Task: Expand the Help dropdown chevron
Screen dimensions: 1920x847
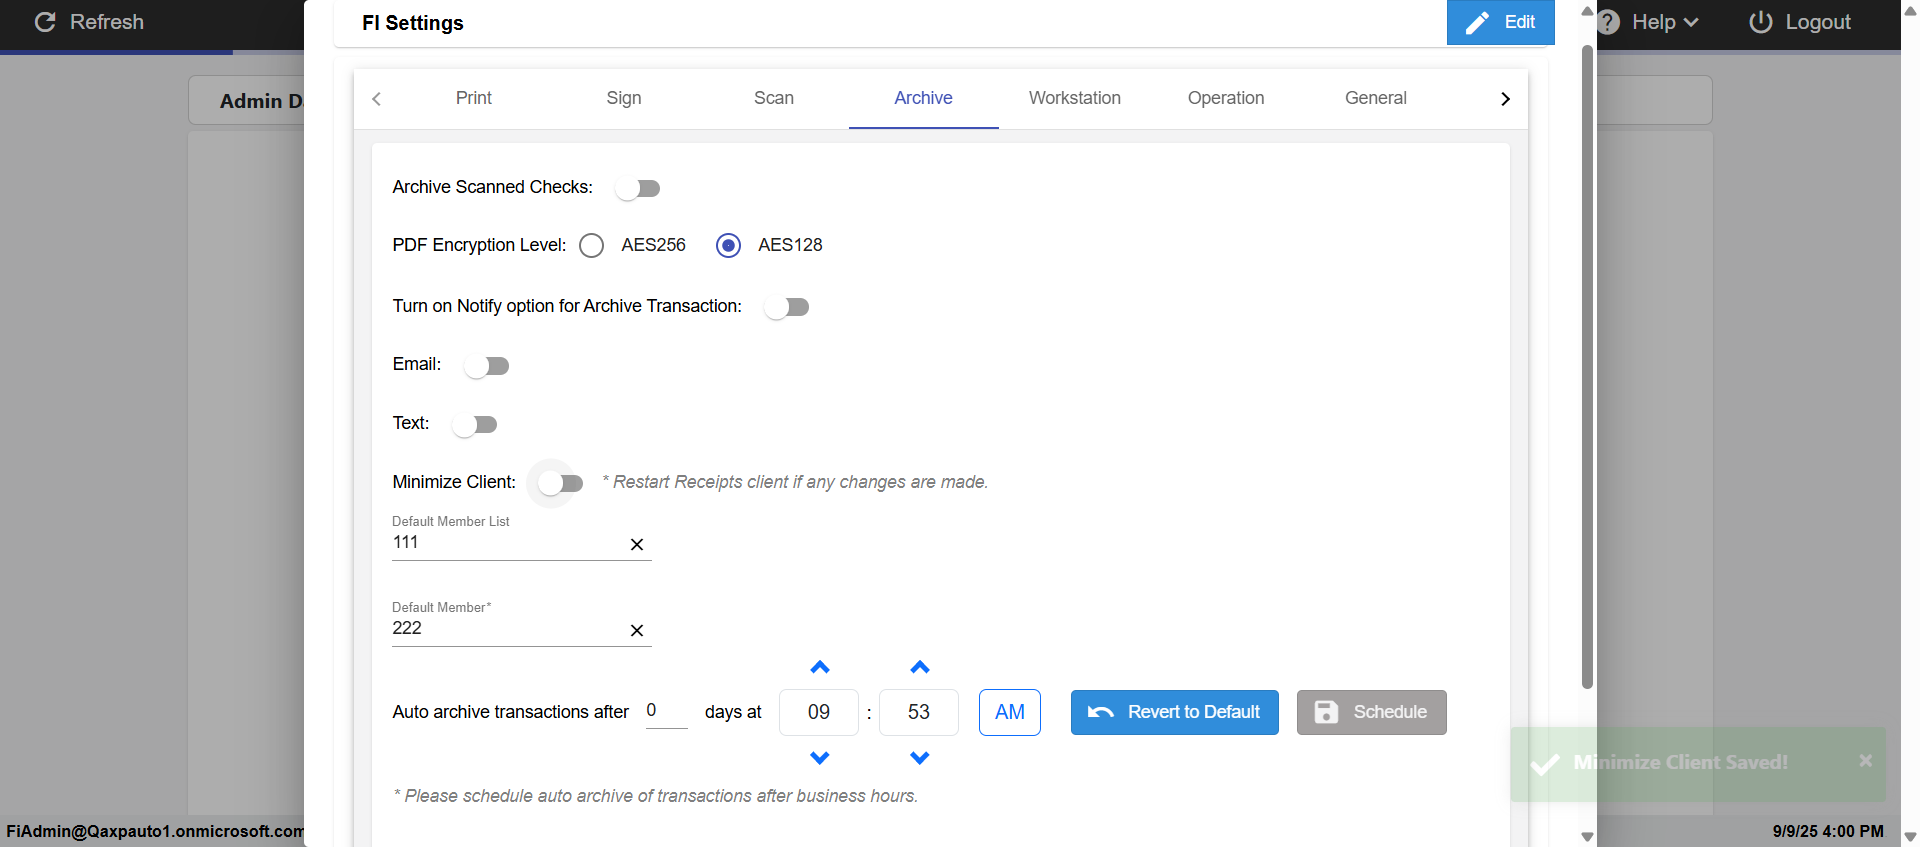Action: [x=1691, y=22]
